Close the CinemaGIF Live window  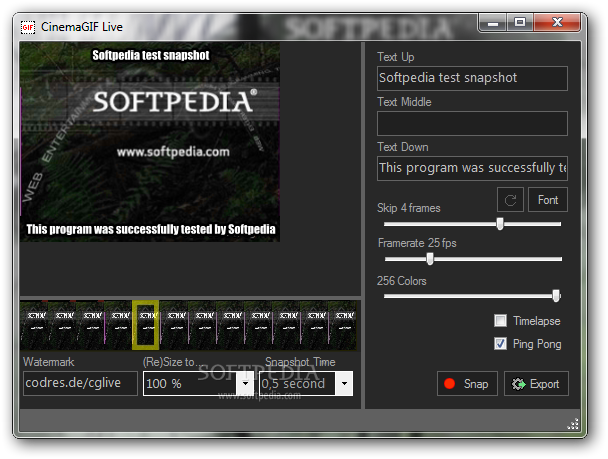pyautogui.click(x=557, y=22)
